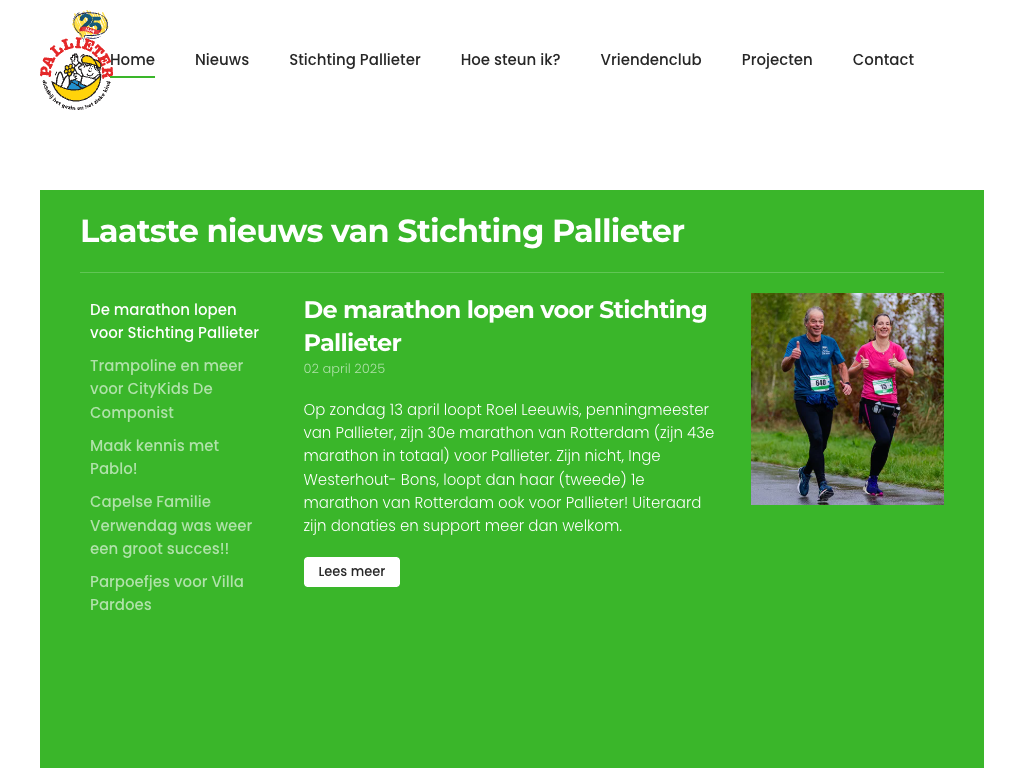Image resolution: width=1024 pixels, height=768 pixels.
Task: Select the Hoe steun ik? menu item
Action: pyautogui.click(x=510, y=59)
